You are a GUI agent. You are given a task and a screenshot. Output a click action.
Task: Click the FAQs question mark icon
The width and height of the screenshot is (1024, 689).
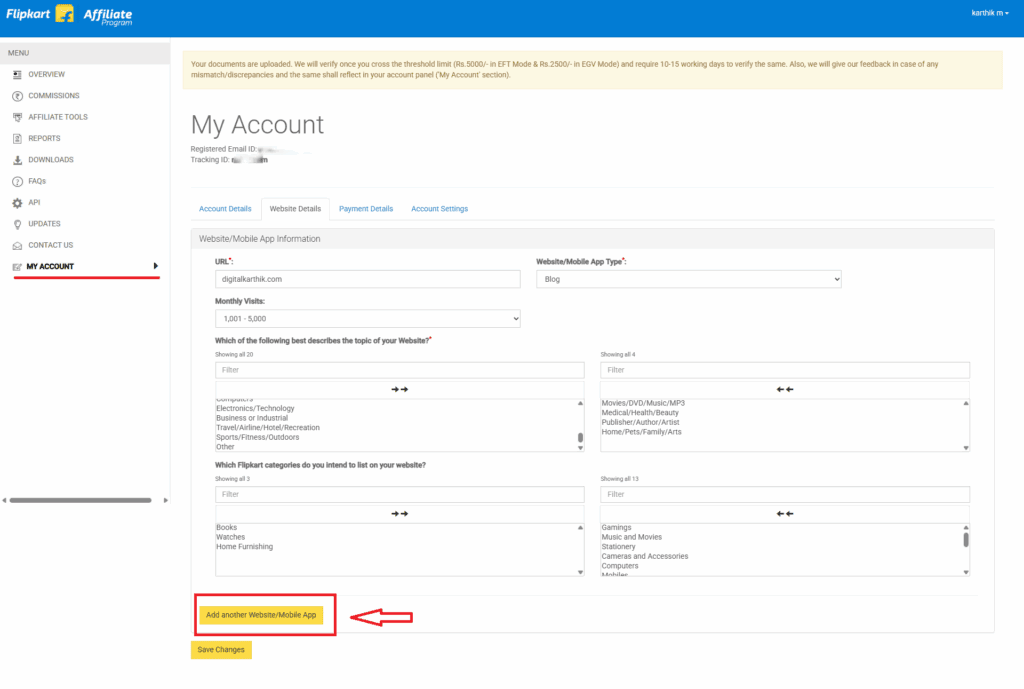click(17, 182)
